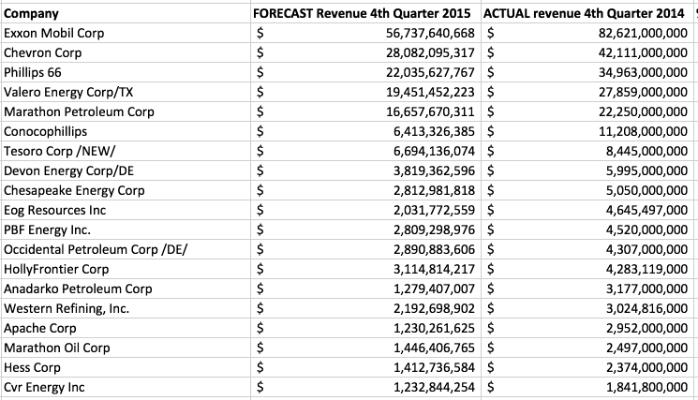Image resolution: width=698 pixels, height=400 pixels.
Task: Click the FORECAST Revenue 4th Quarter 2015 header
Action: (364, 14)
